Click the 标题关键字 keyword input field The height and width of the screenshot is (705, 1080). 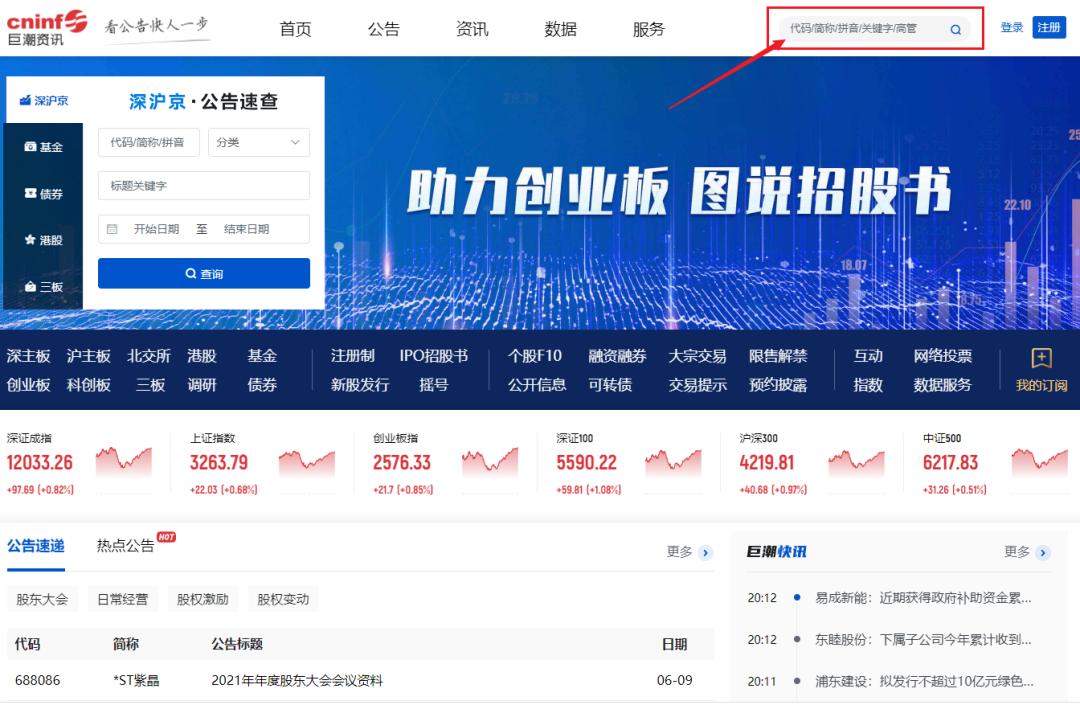pyautogui.click(x=204, y=186)
